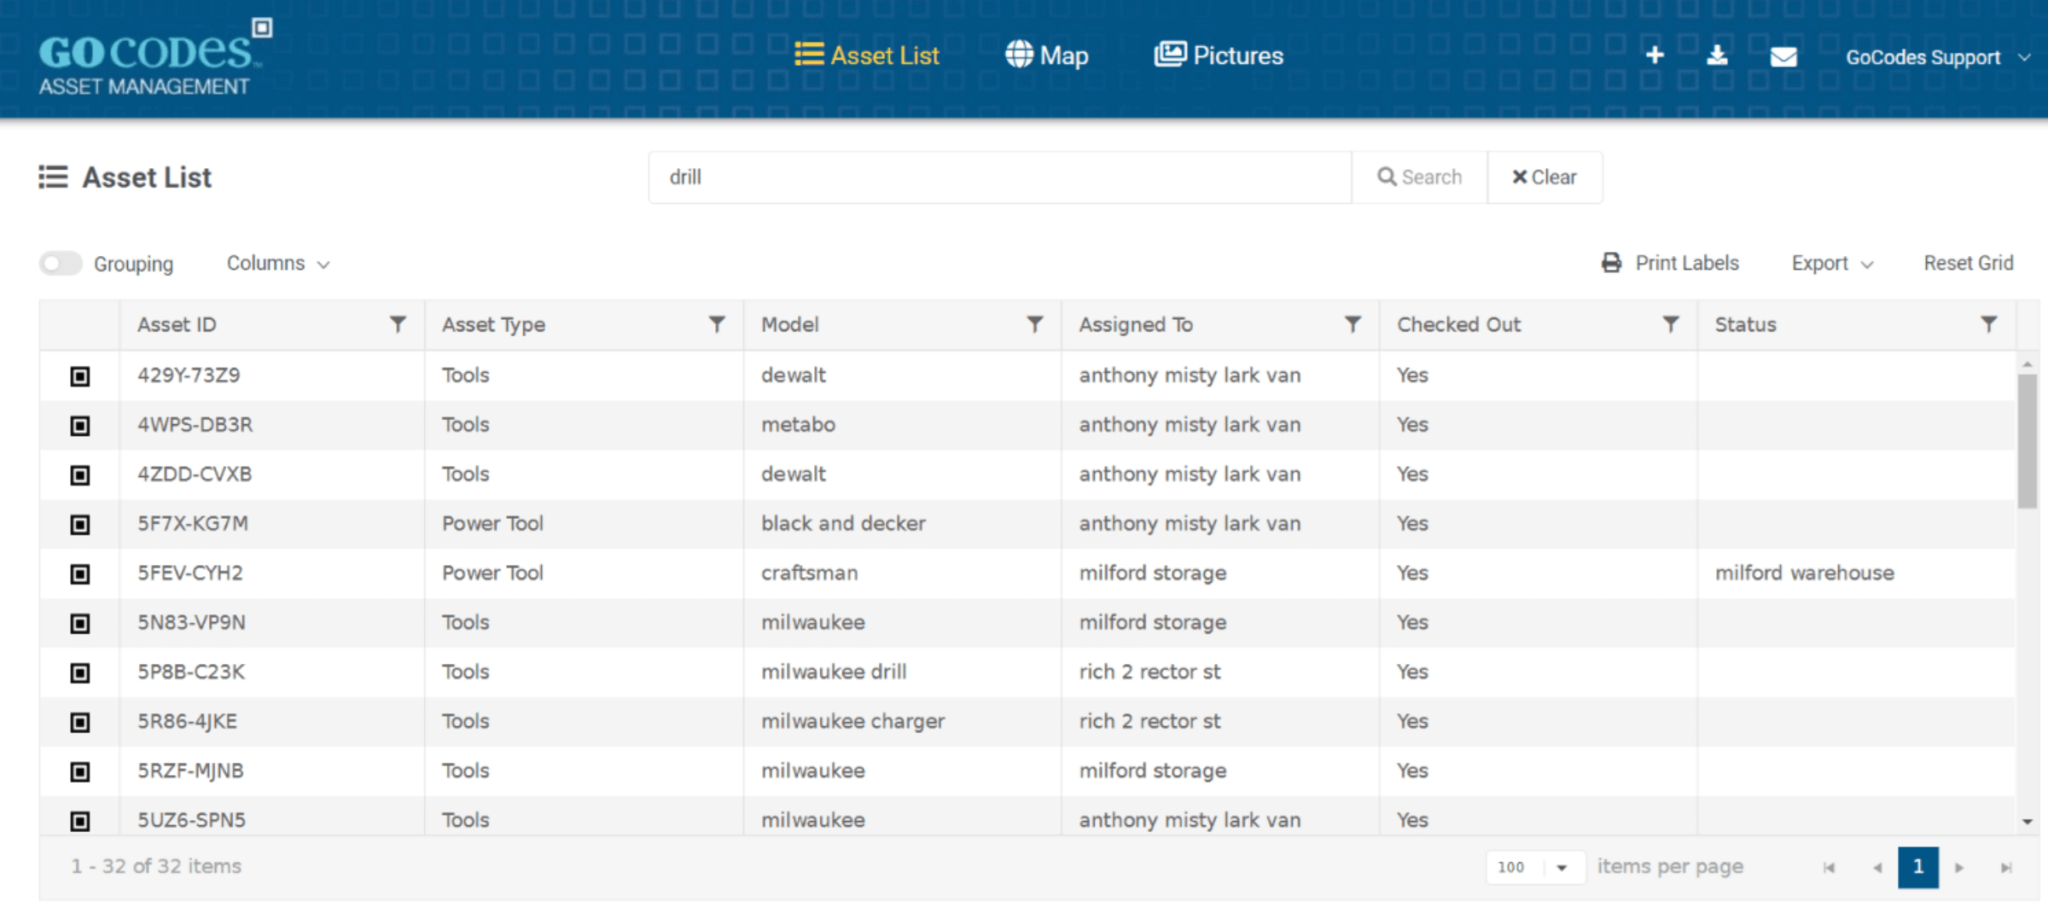Click the filter icon on Status column
This screenshot has width=2048, height=908.
1988,324
